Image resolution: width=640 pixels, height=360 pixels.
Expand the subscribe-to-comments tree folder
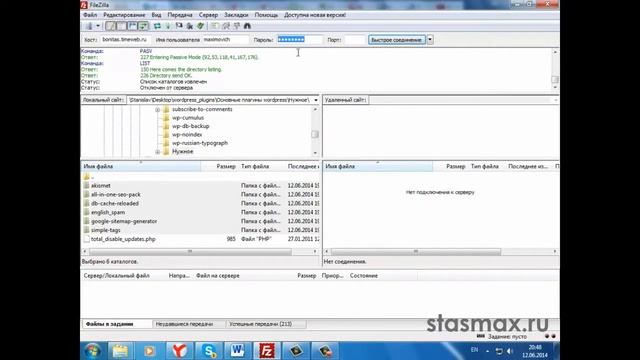click(158, 110)
